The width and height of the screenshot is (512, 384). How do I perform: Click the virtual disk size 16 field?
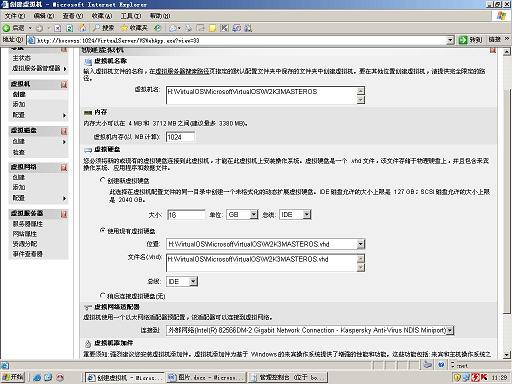[186, 215]
